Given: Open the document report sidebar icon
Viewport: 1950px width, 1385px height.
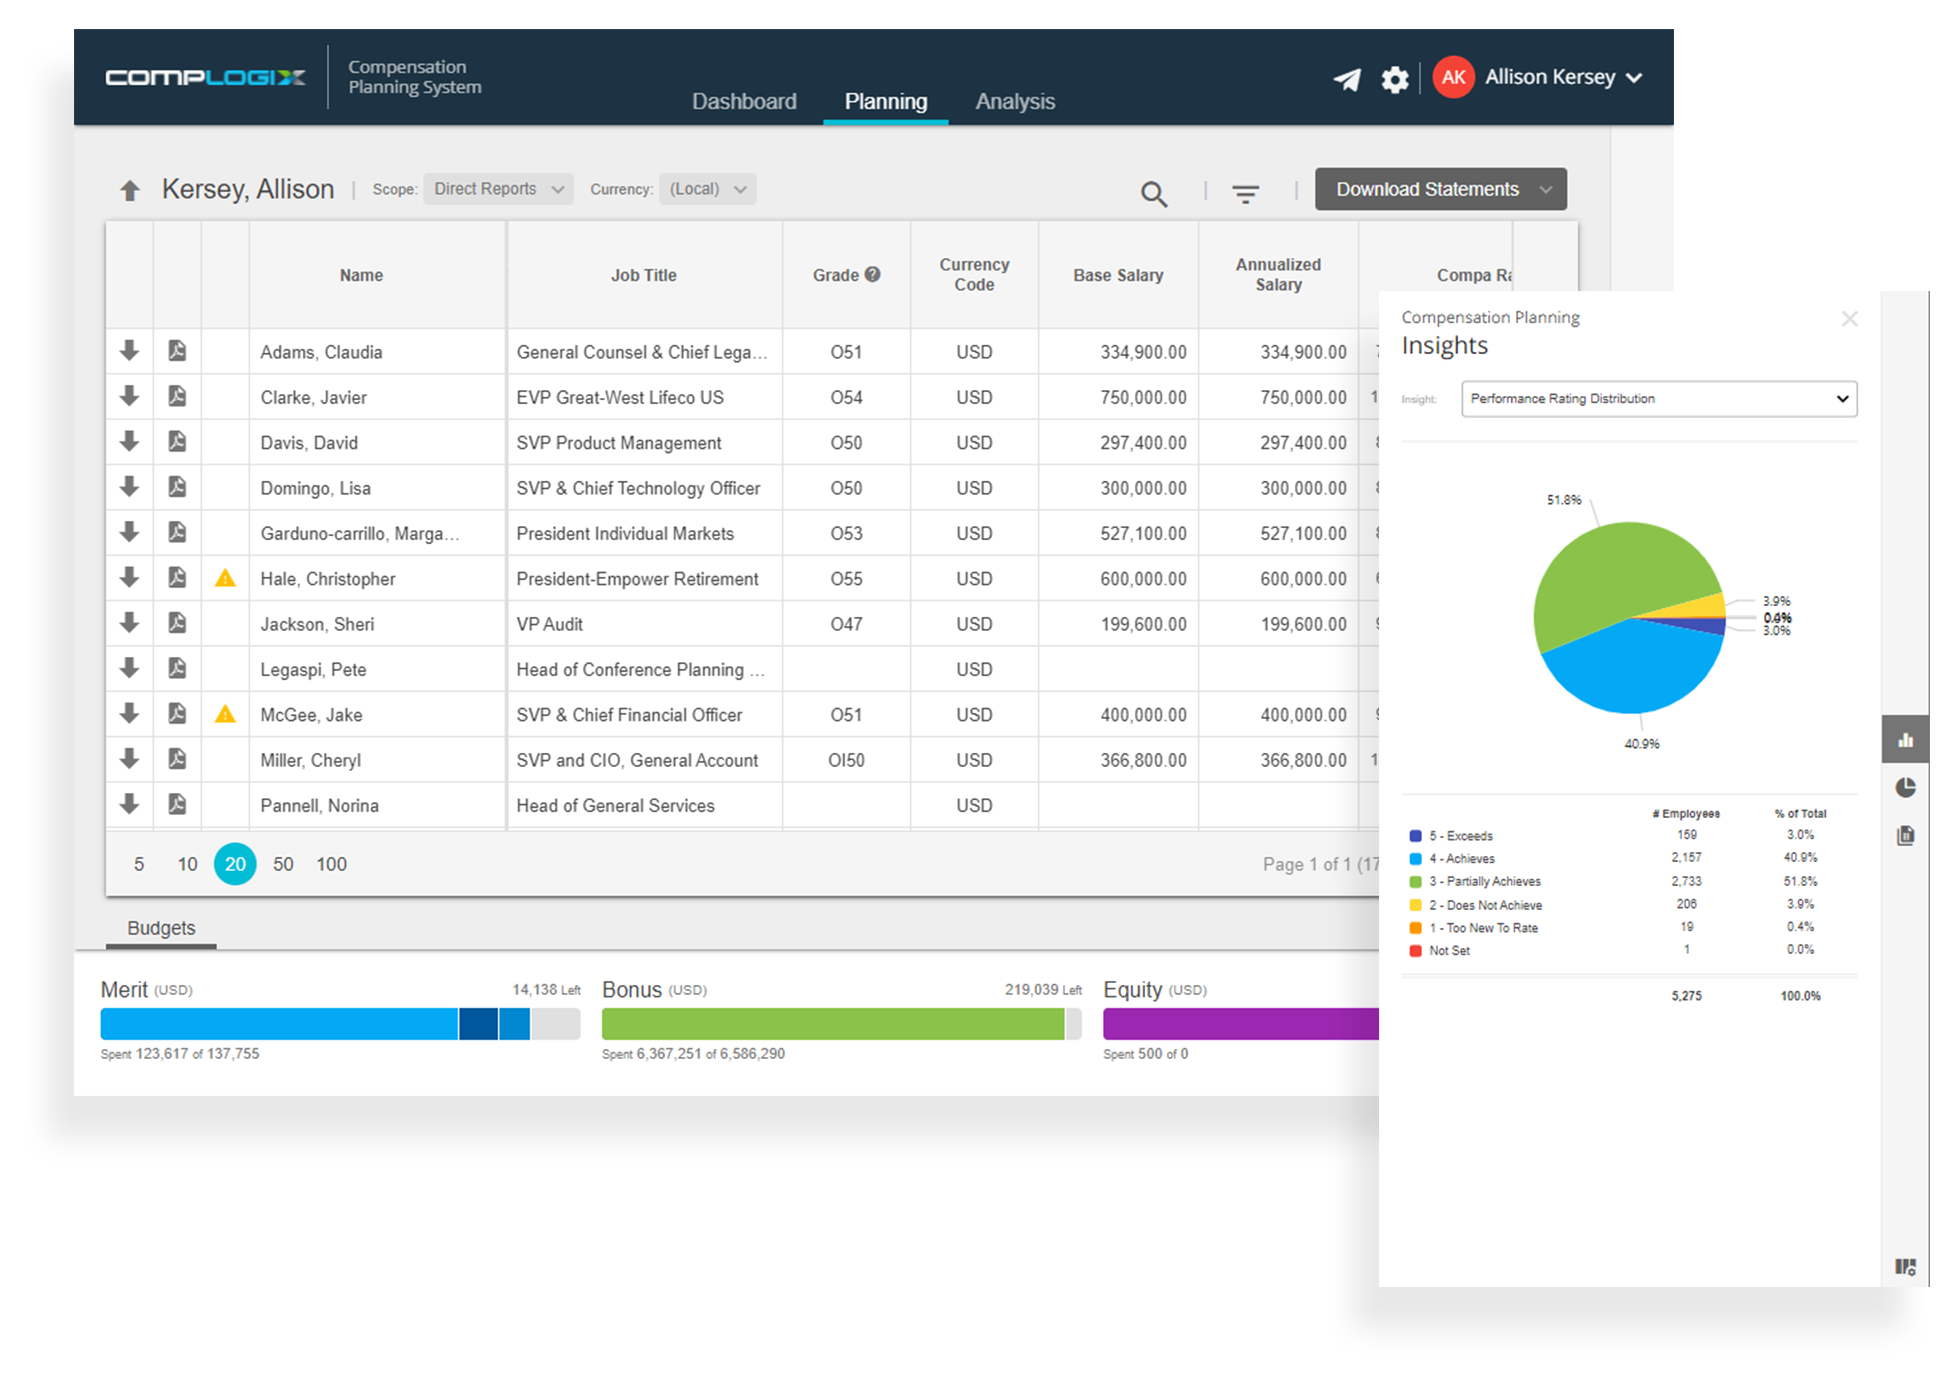Looking at the screenshot, I should pos(1905,835).
